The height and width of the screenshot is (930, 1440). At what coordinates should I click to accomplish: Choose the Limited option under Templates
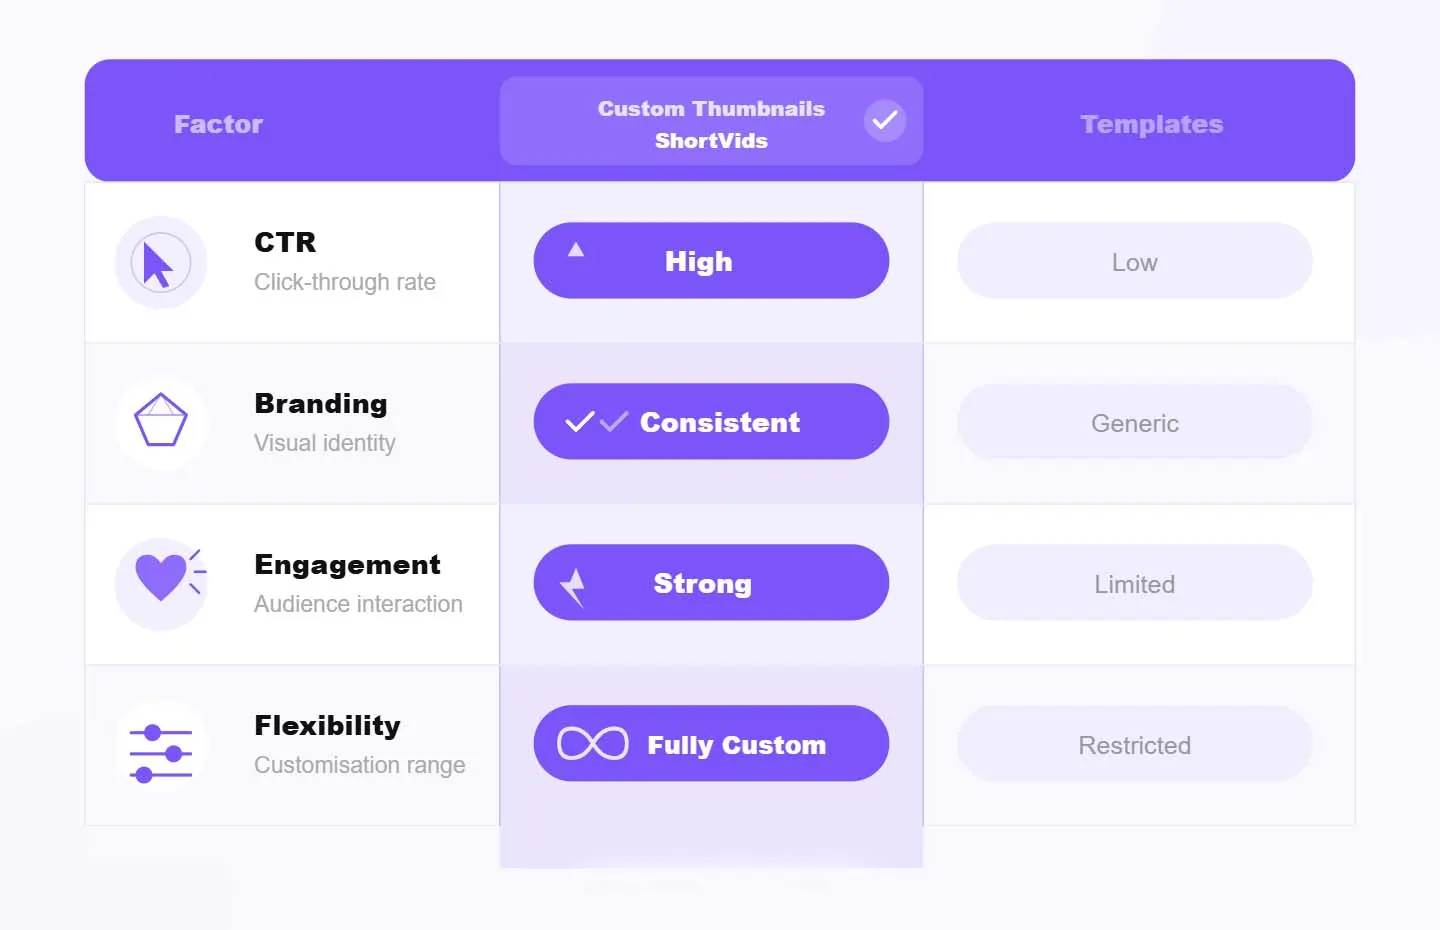click(x=1134, y=584)
